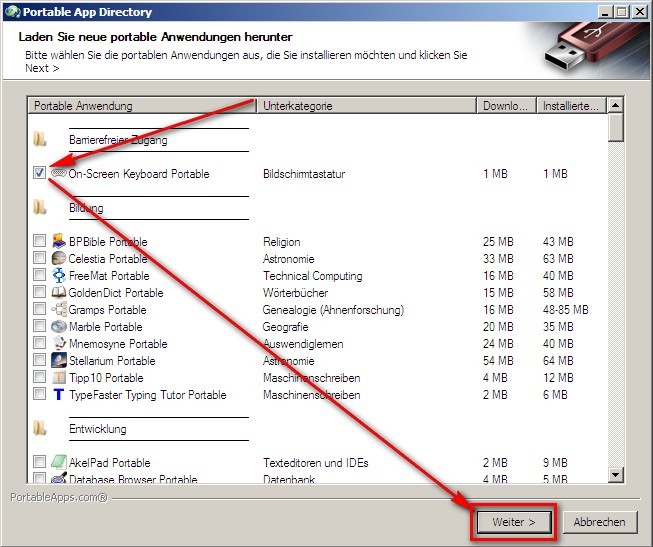Check the Marble Portable checkbox
653x547 pixels.
coord(40,325)
